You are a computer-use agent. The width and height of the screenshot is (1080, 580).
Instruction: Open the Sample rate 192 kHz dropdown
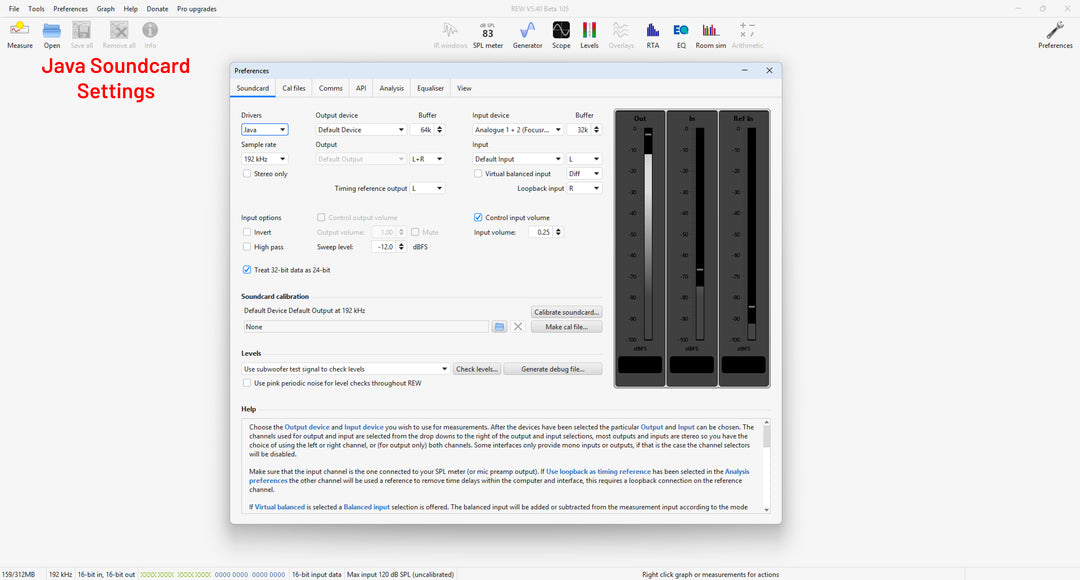tap(264, 159)
